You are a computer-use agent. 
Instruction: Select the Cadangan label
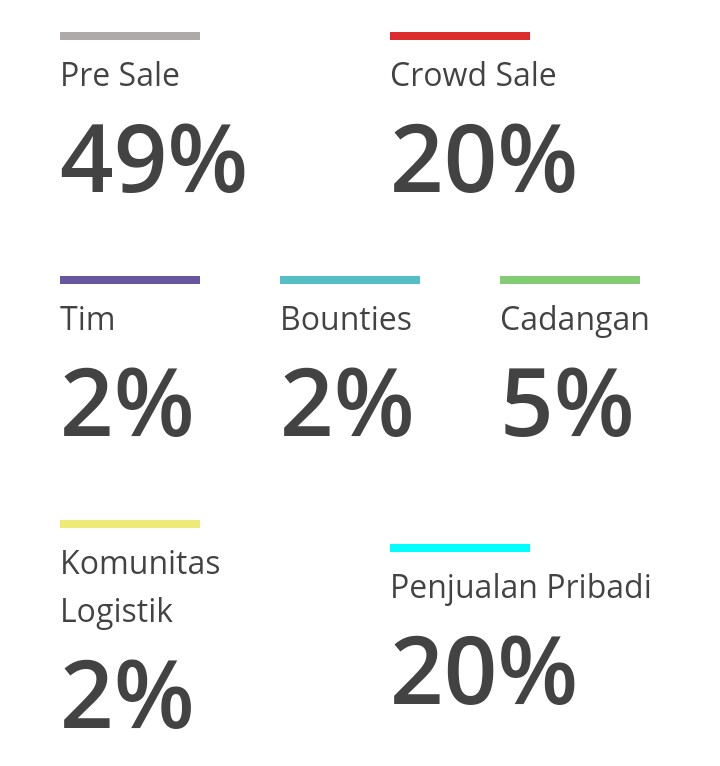point(575,319)
